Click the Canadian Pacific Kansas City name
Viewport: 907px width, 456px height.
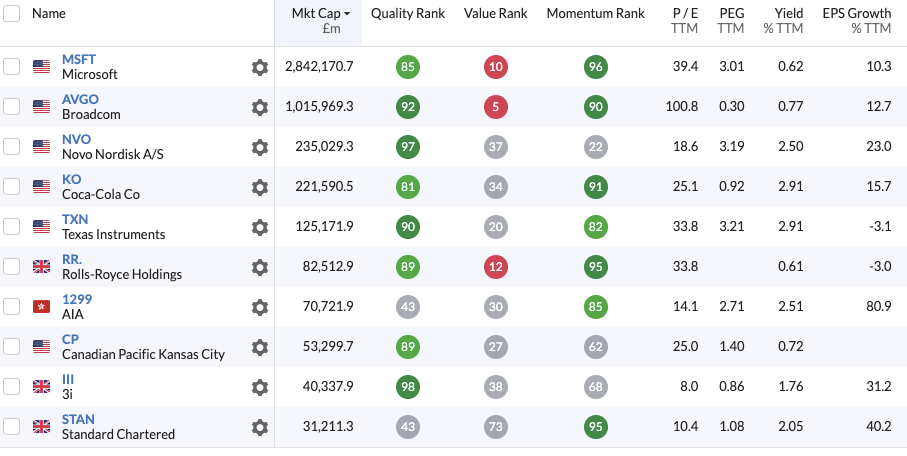pyautogui.click(x=143, y=354)
